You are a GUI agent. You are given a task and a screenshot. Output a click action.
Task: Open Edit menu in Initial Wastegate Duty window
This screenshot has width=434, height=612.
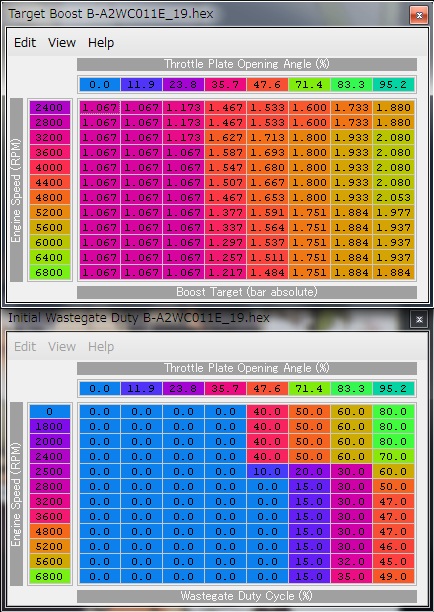[x=25, y=347]
